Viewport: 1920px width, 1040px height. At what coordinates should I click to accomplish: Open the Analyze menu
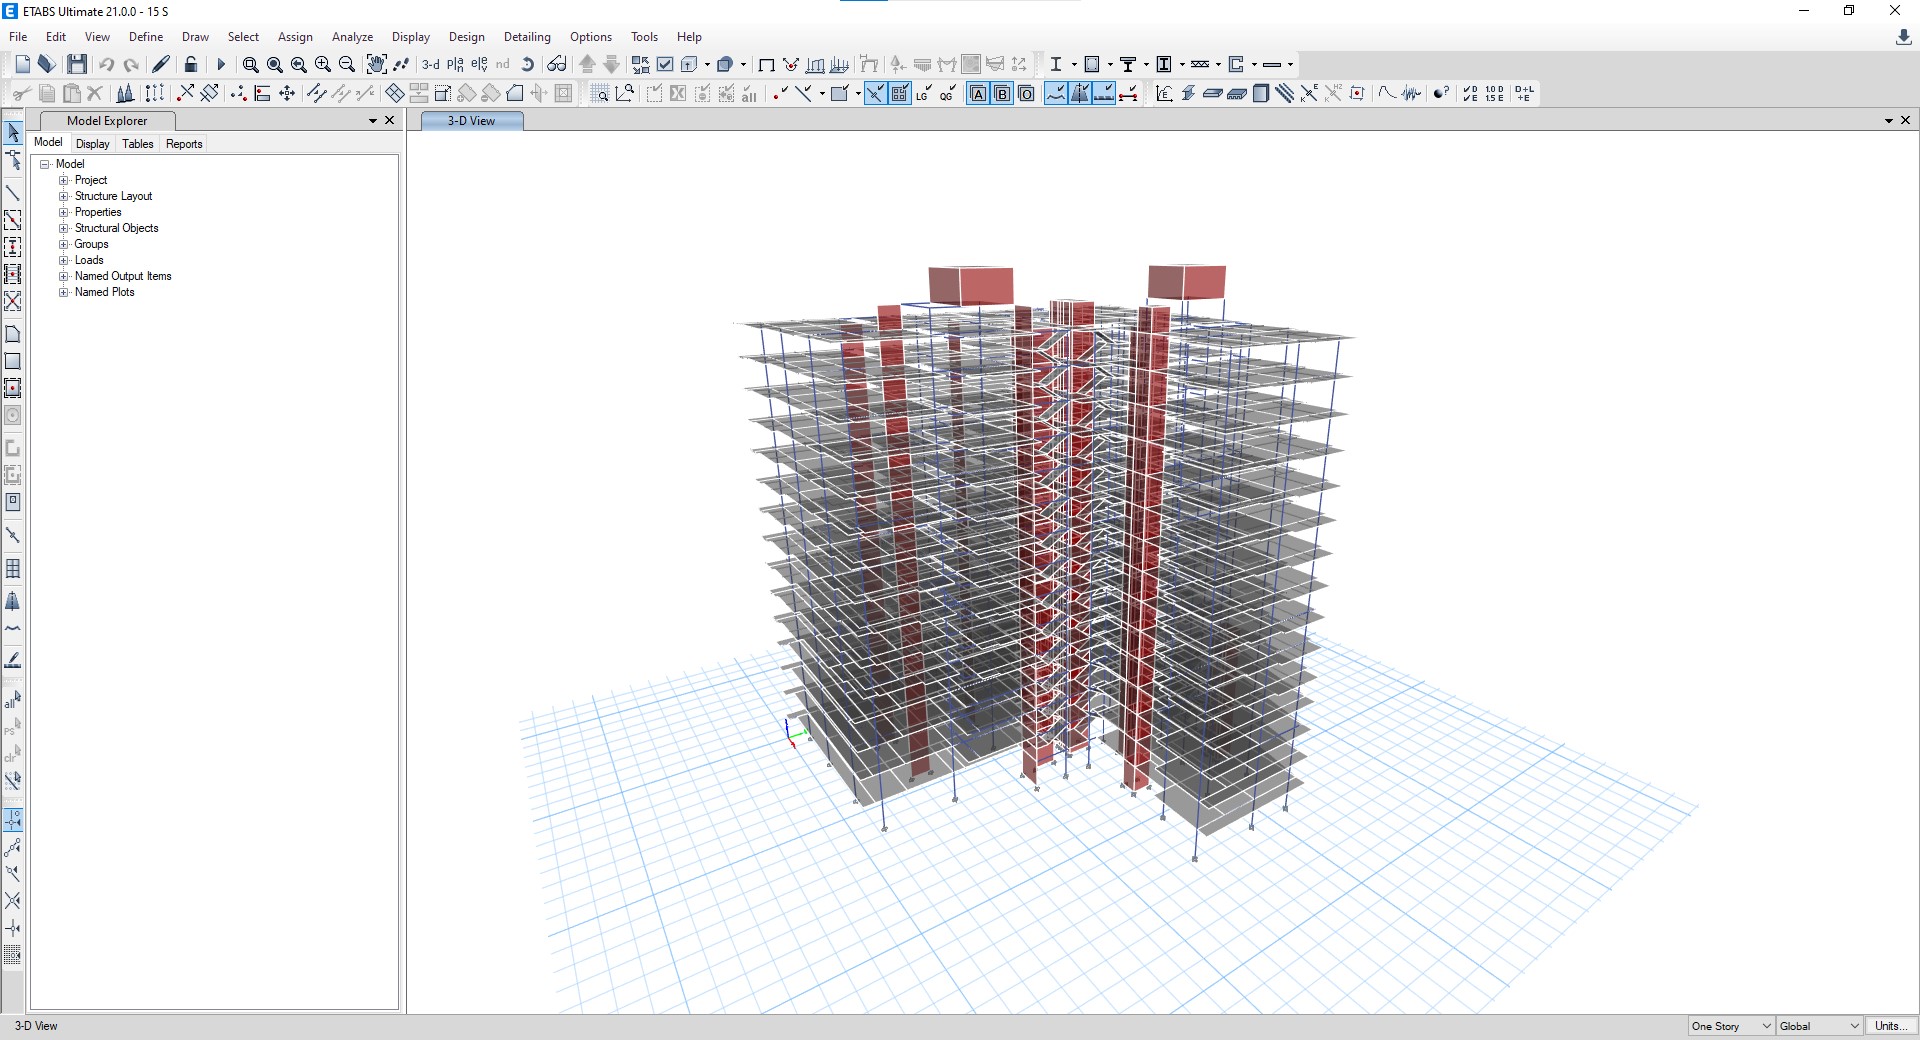352,37
